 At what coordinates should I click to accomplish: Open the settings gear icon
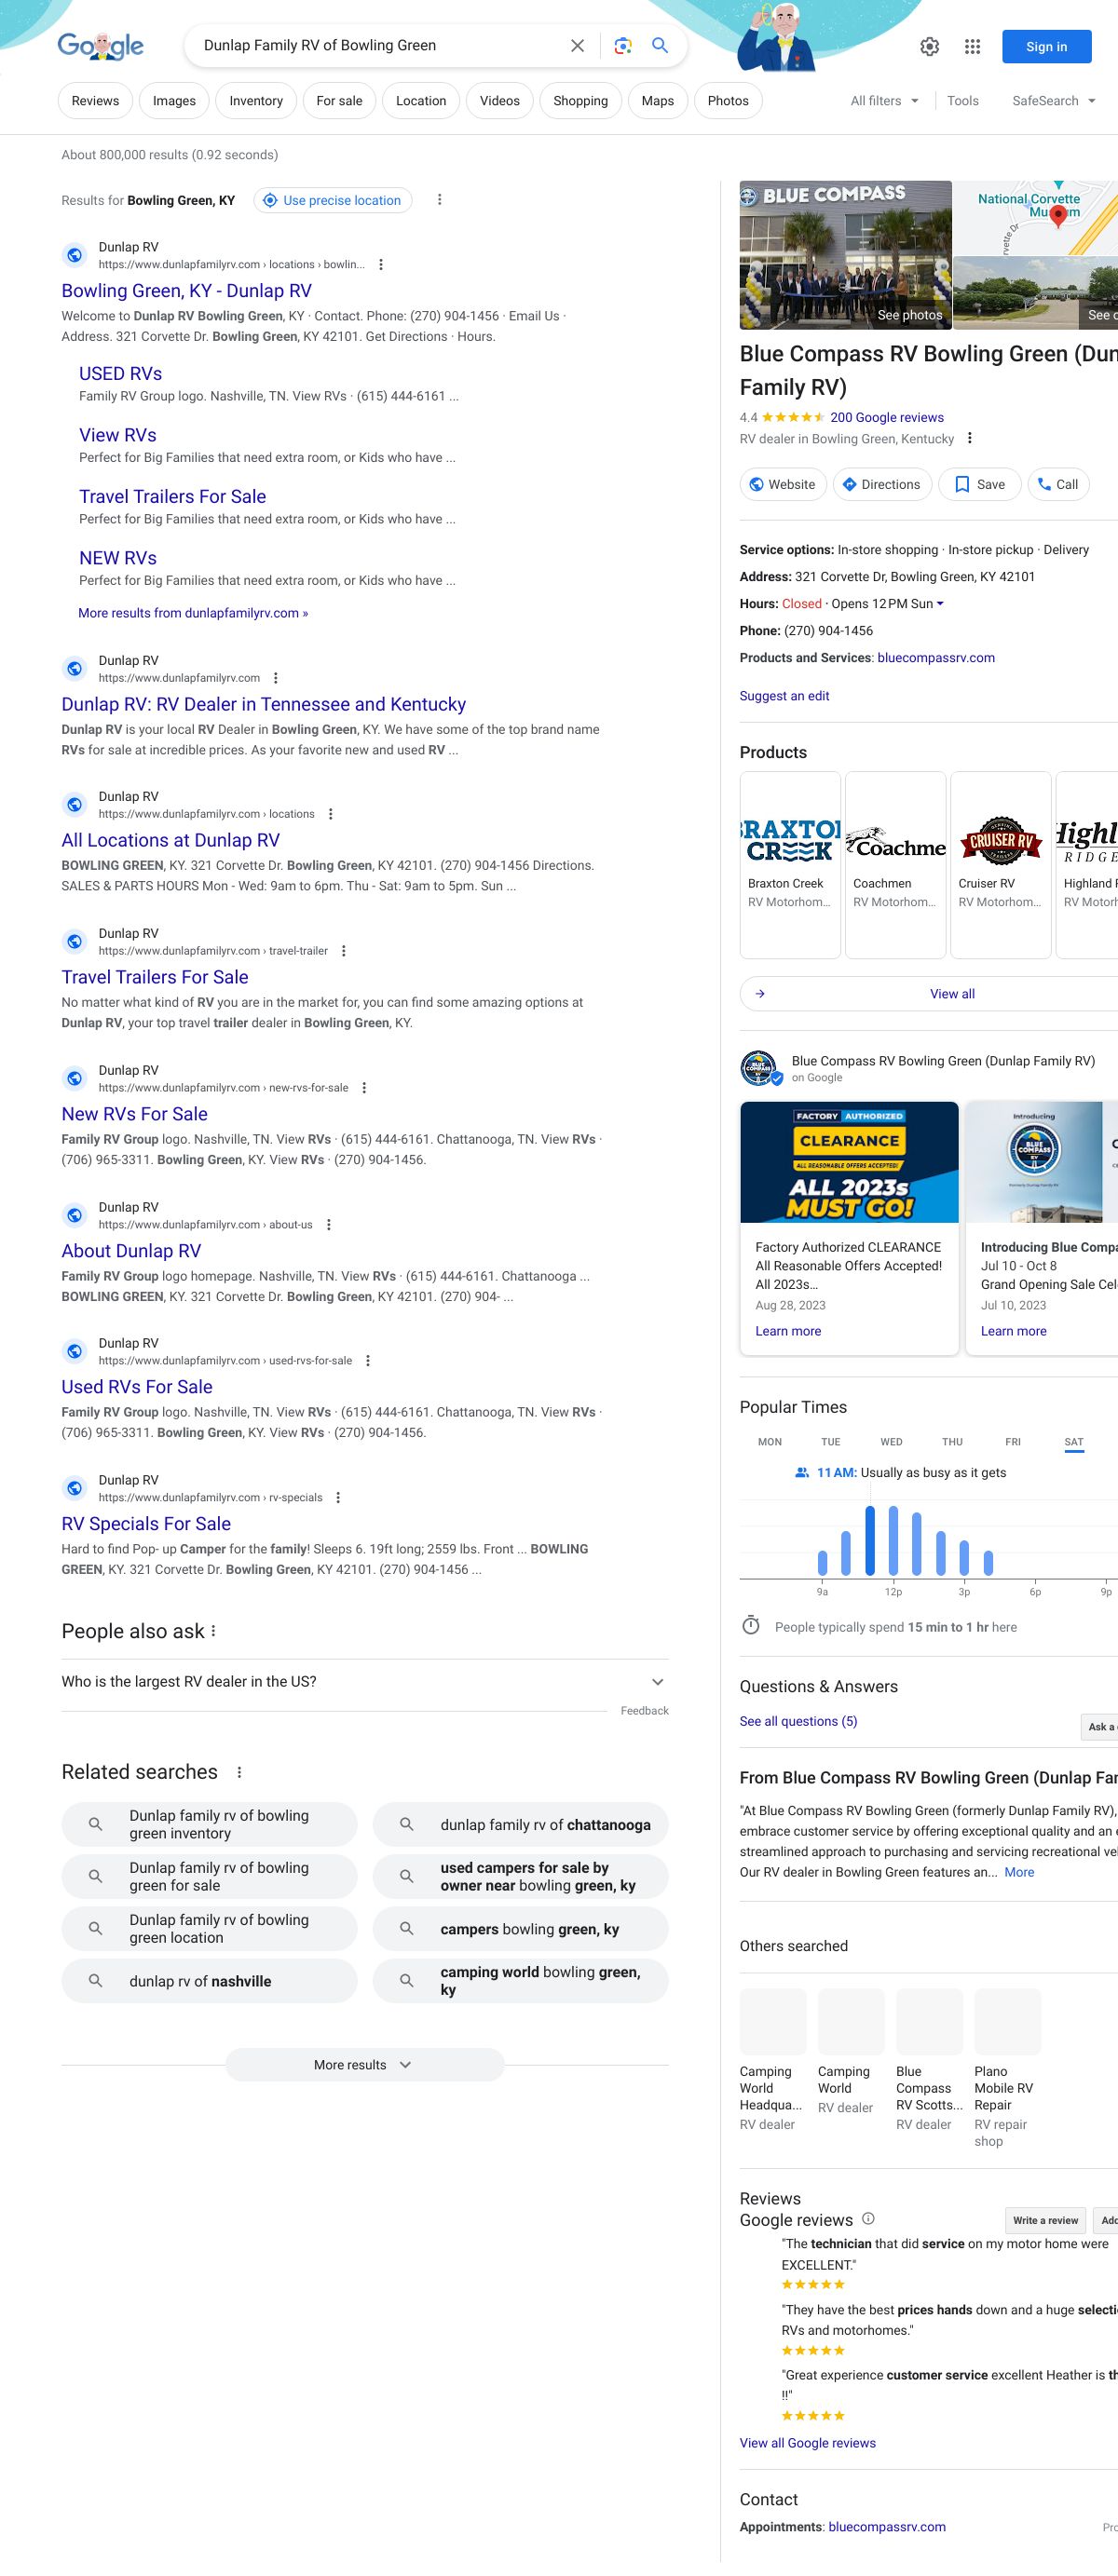929,47
